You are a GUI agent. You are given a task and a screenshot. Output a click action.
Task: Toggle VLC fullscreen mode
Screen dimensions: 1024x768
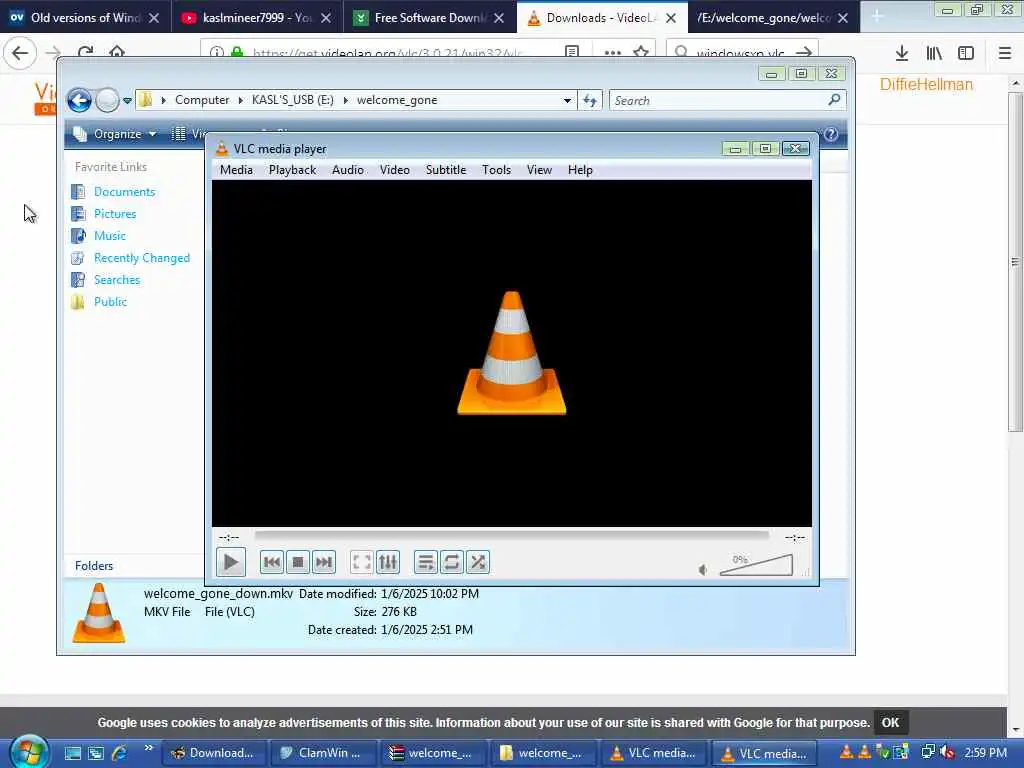[361, 562]
